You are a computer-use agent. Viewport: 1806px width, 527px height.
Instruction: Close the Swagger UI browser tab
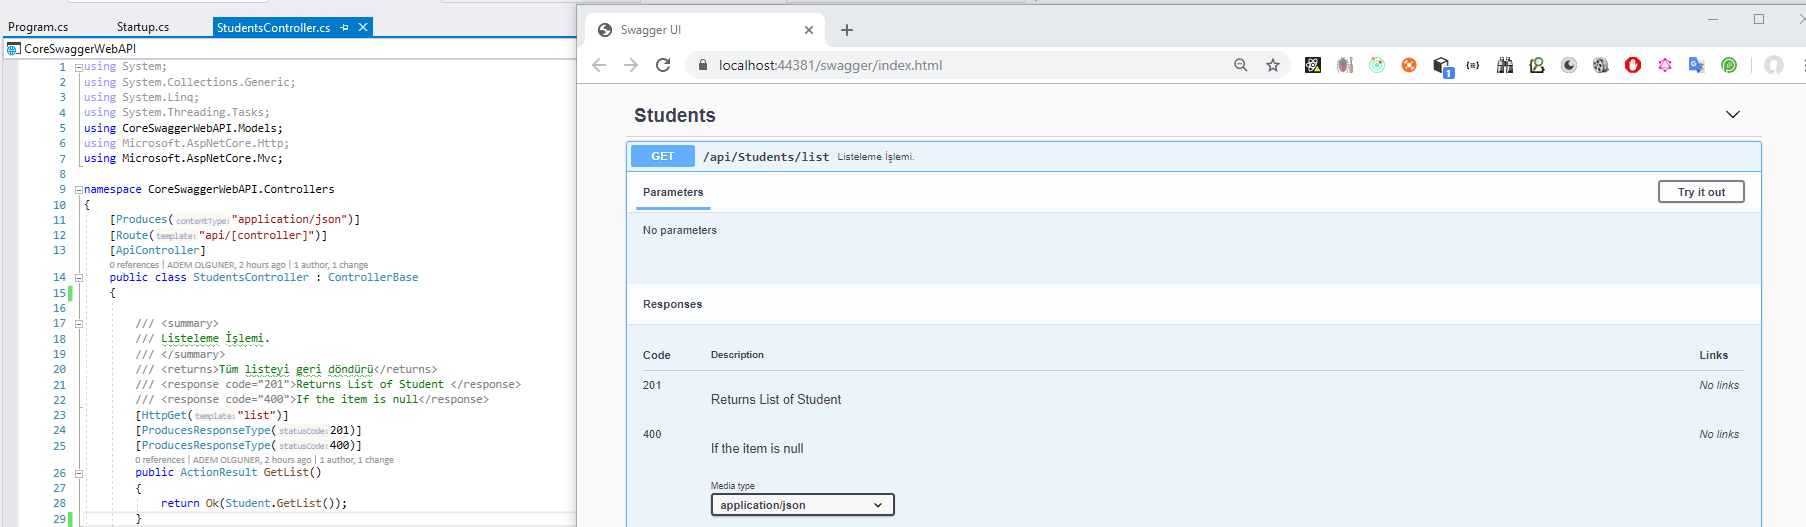click(809, 30)
